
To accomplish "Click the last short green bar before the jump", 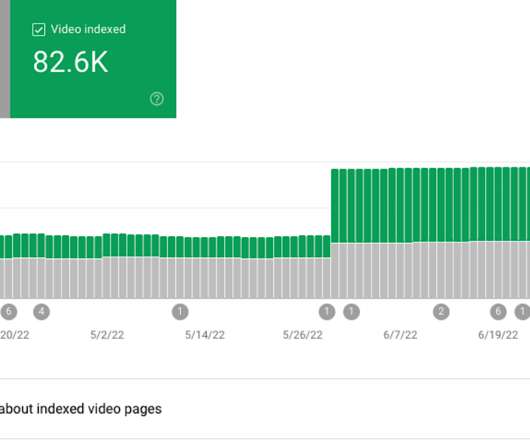I will pyautogui.click(x=327, y=246).
